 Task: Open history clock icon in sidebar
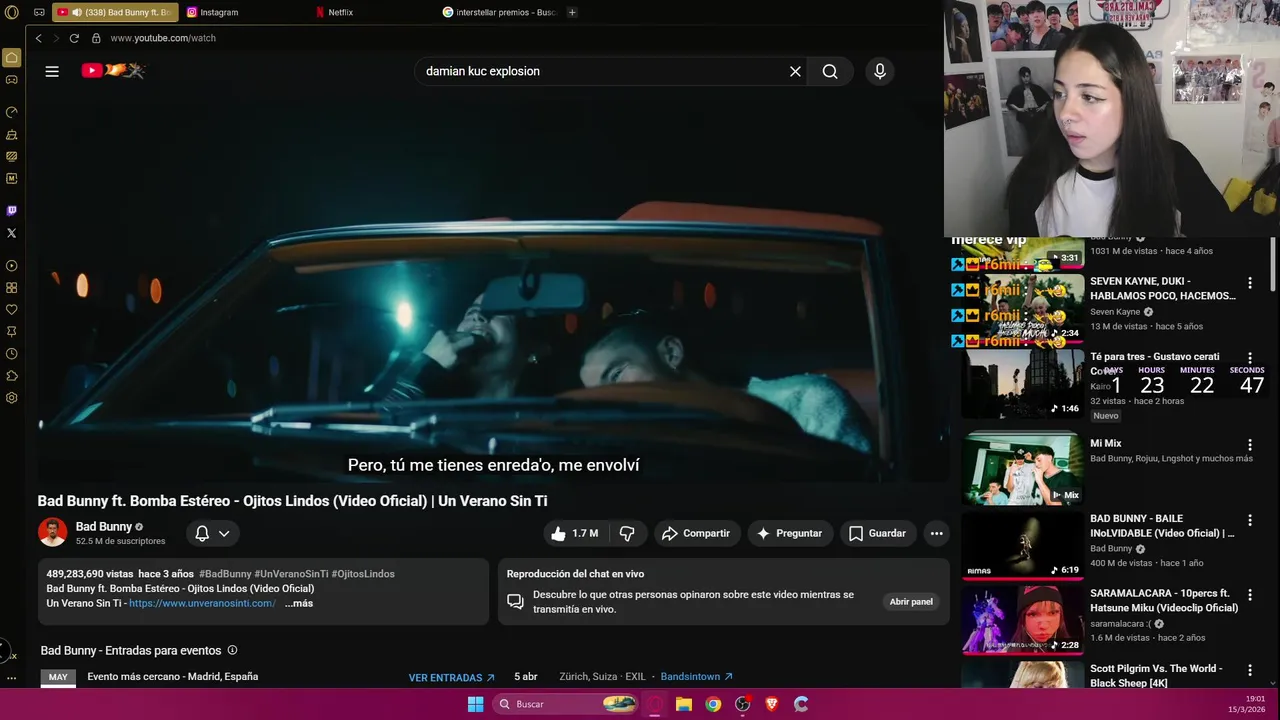click(x=12, y=354)
